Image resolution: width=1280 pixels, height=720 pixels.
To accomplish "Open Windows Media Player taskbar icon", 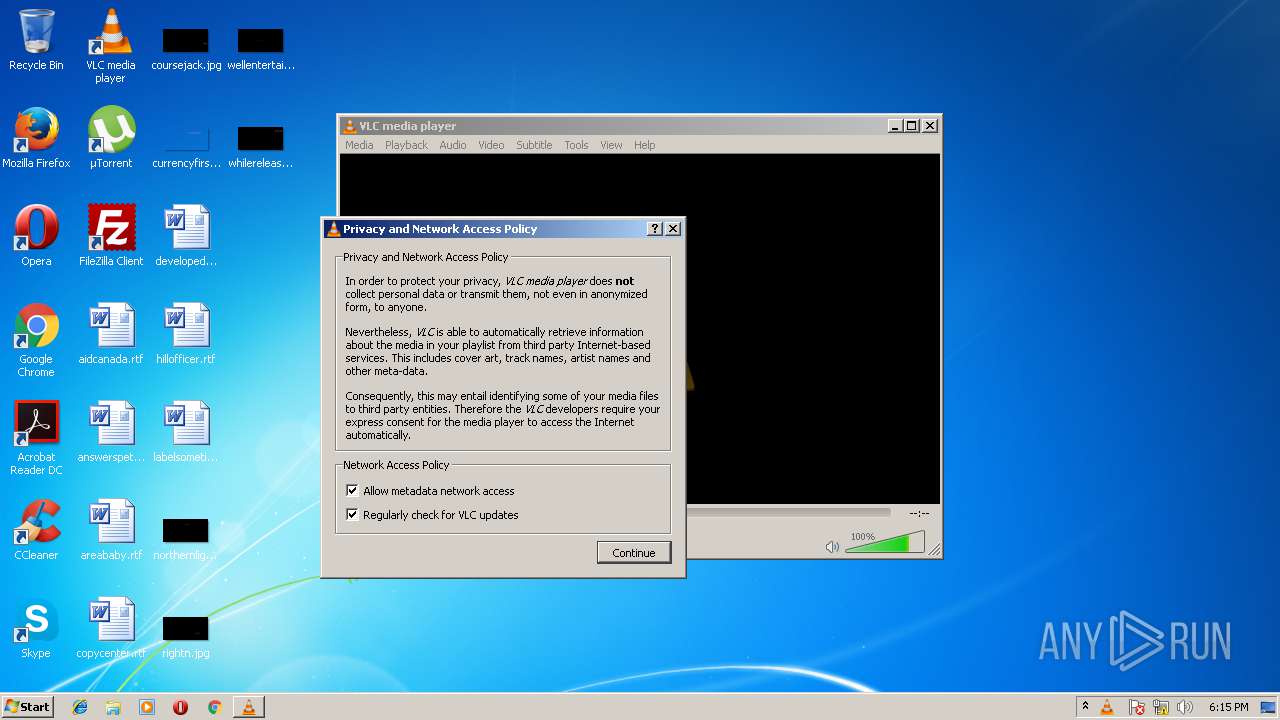I will point(147,707).
